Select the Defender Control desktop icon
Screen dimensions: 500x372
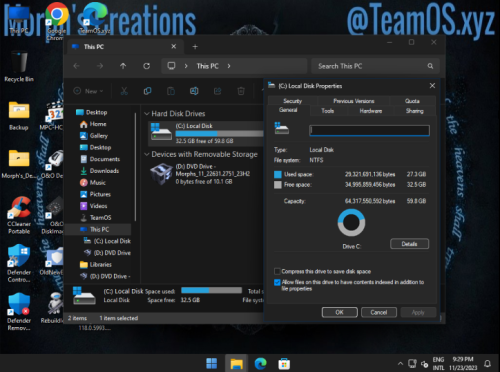[x=19, y=263]
